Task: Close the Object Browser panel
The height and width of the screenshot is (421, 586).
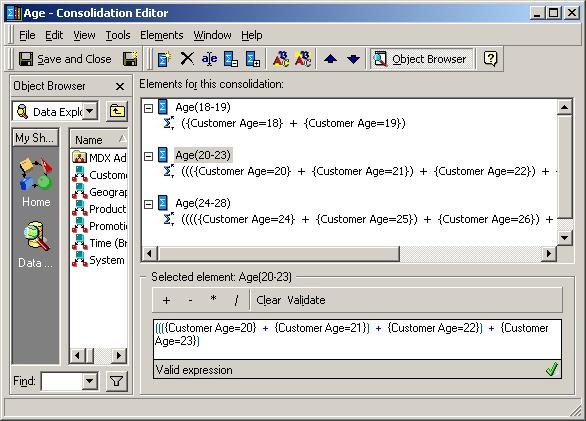Action: 120,87
